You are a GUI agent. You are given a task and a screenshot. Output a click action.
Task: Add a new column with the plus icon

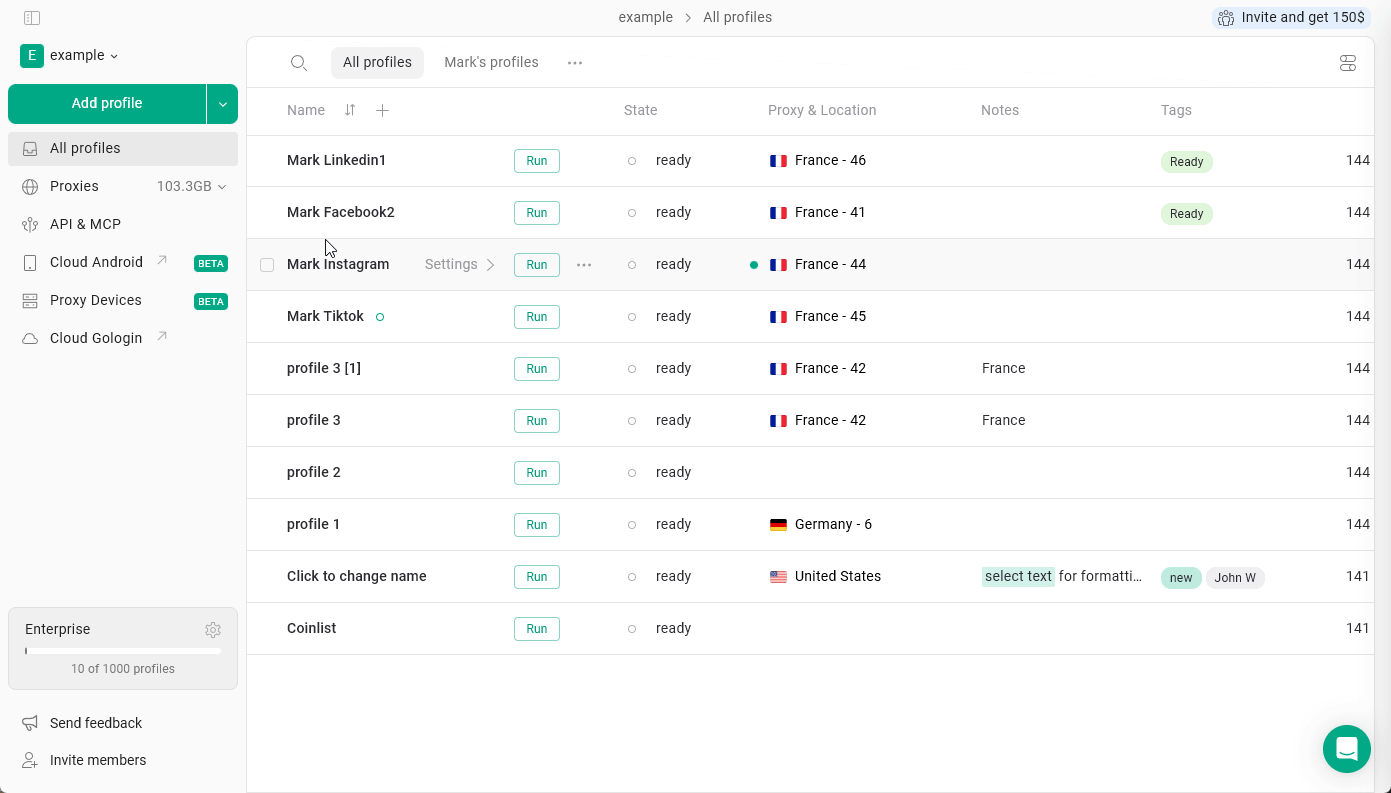click(382, 110)
